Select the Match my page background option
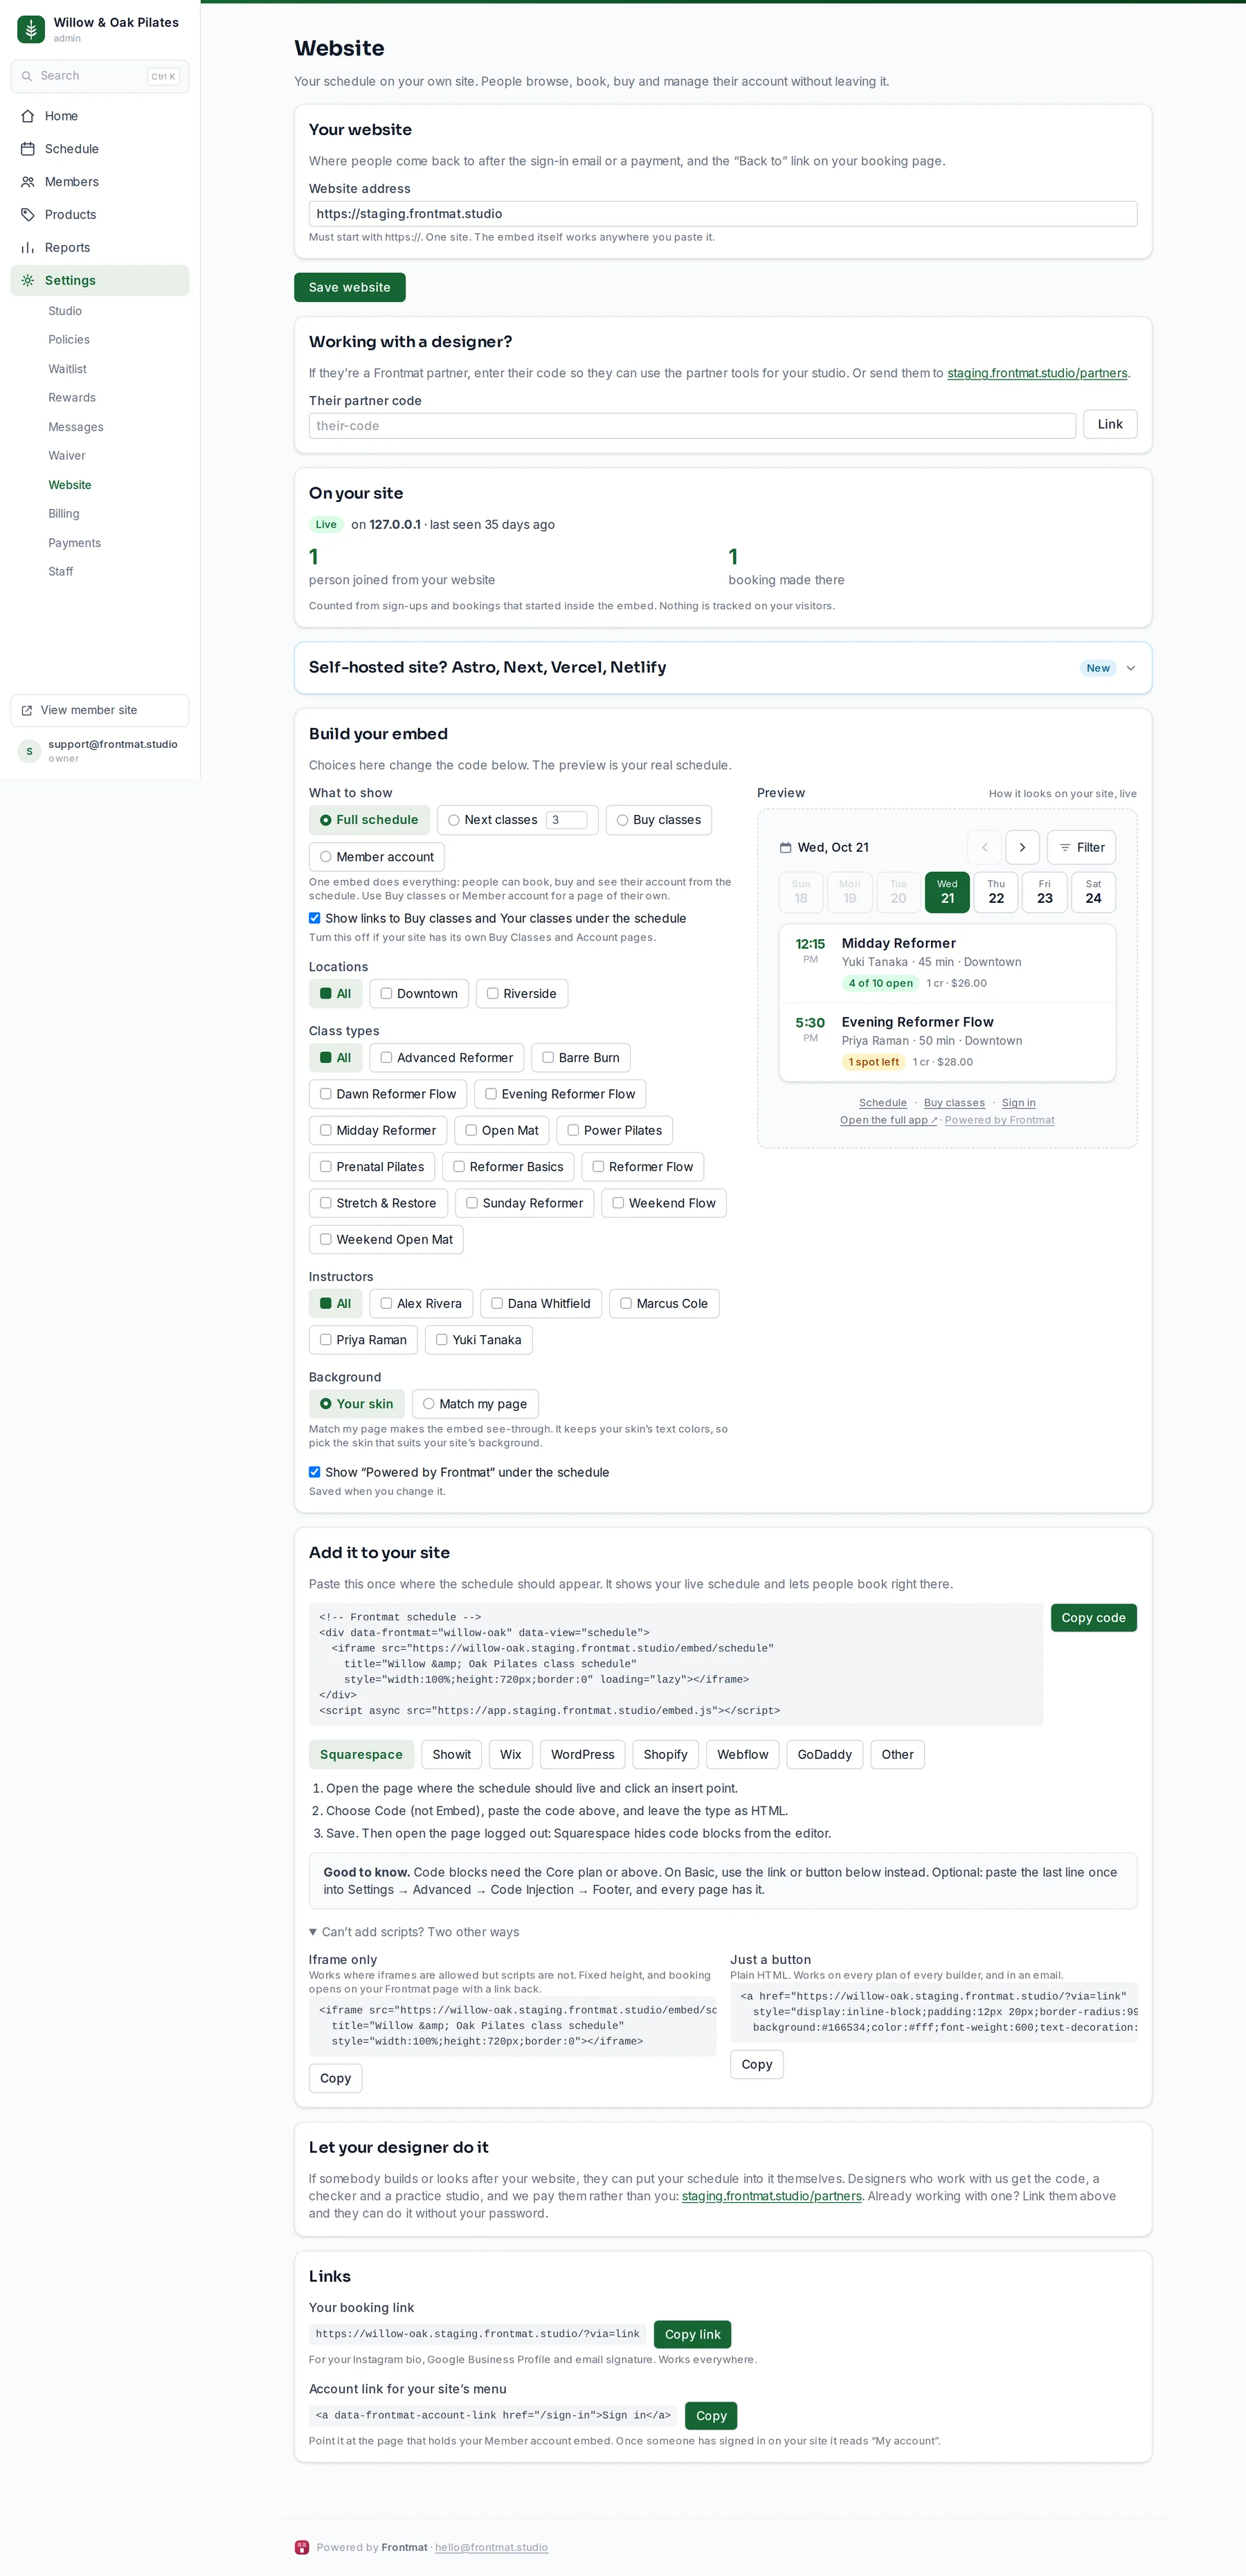The height and width of the screenshot is (2576, 1246). click(428, 1404)
